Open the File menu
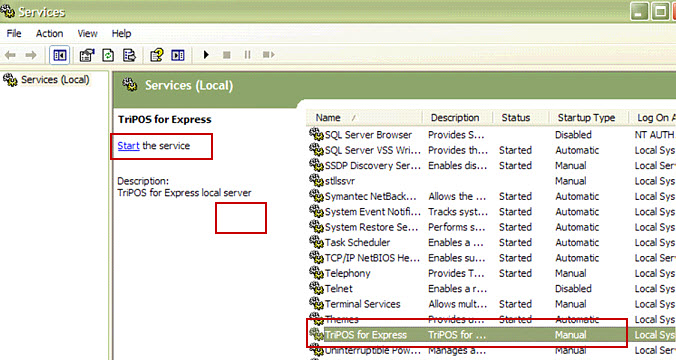Viewport: 676px width, 360px height. coord(14,33)
